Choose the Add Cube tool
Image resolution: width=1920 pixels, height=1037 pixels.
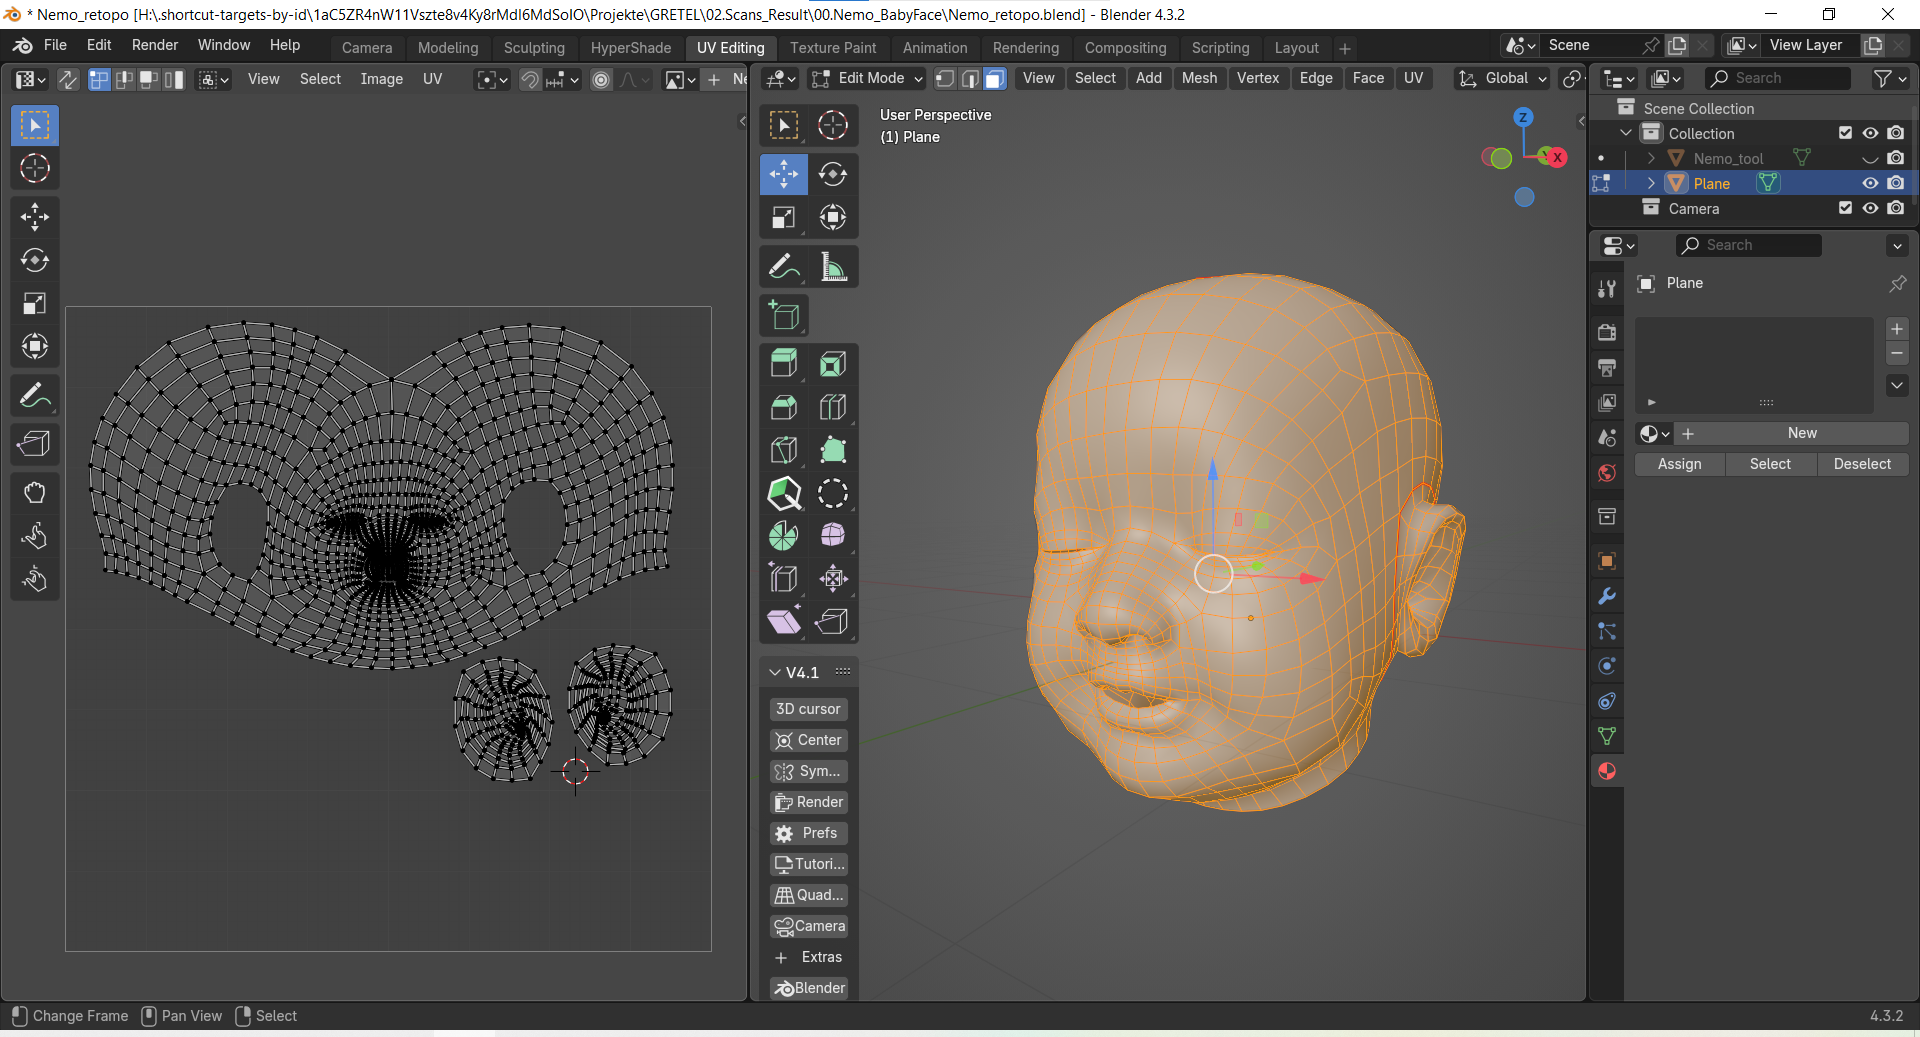pos(784,316)
